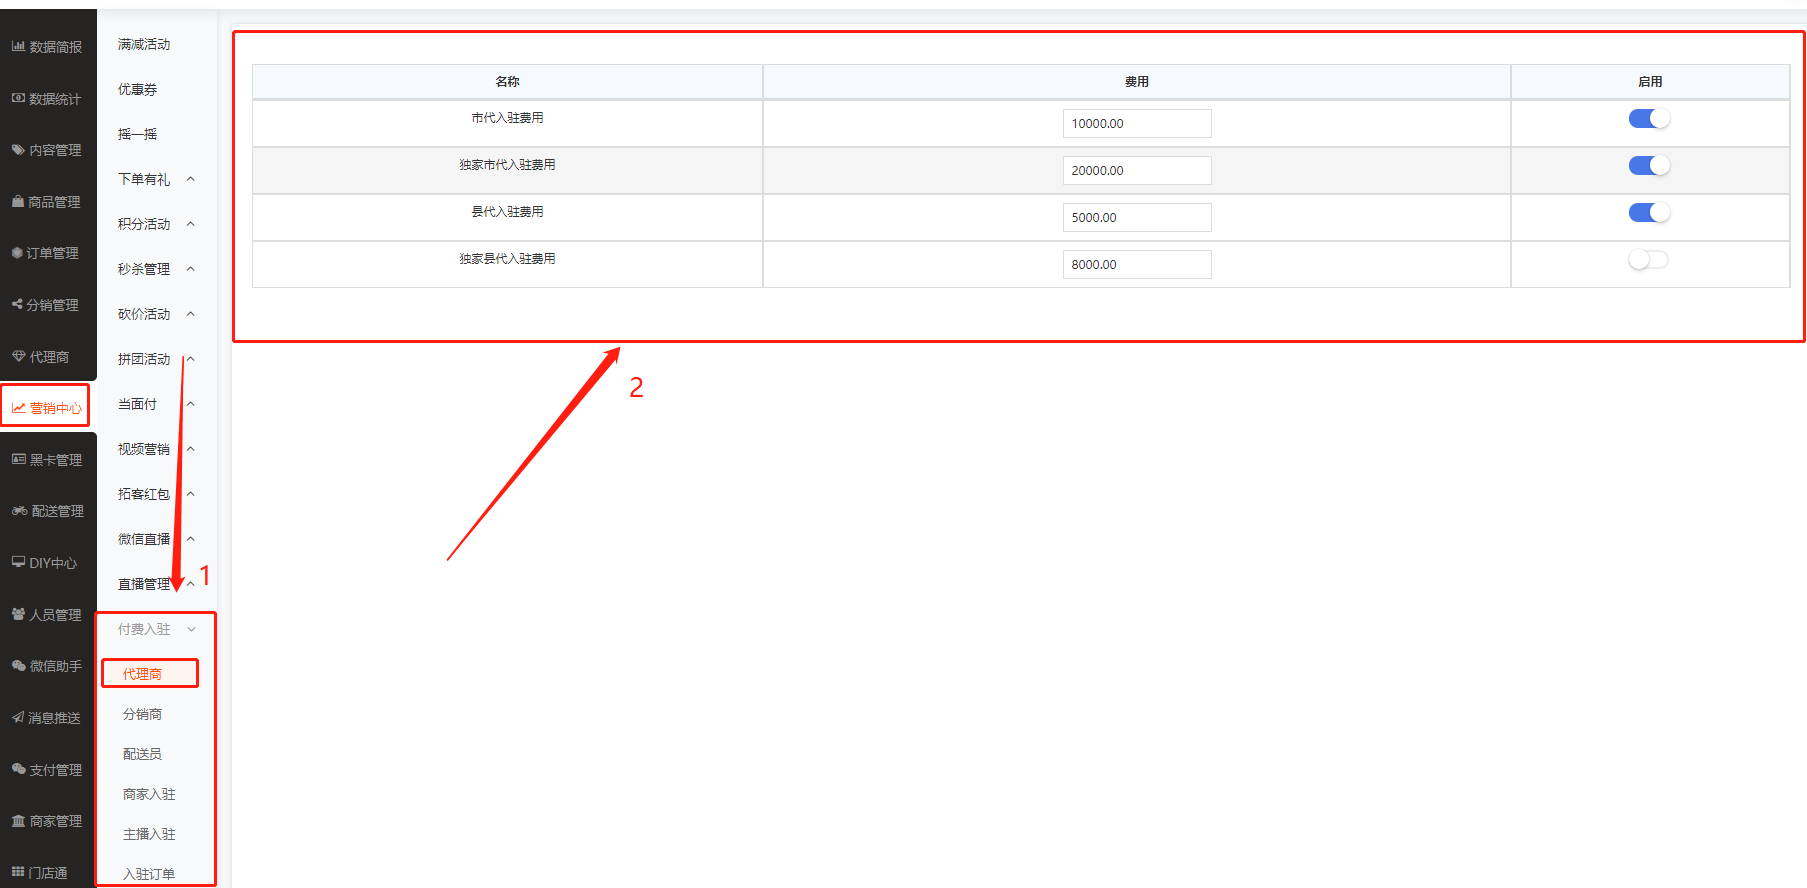
Task: Turn off the 独家市代入驻费用 switch
Action: (x=1648, y=165)
